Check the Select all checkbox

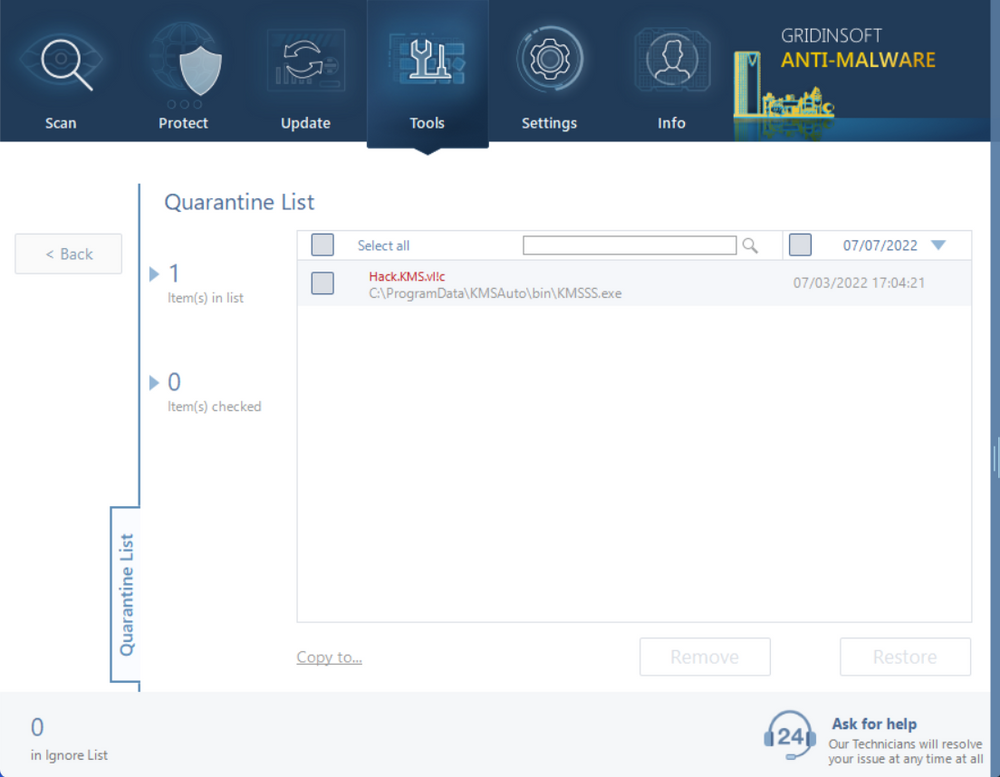point(323,246)
